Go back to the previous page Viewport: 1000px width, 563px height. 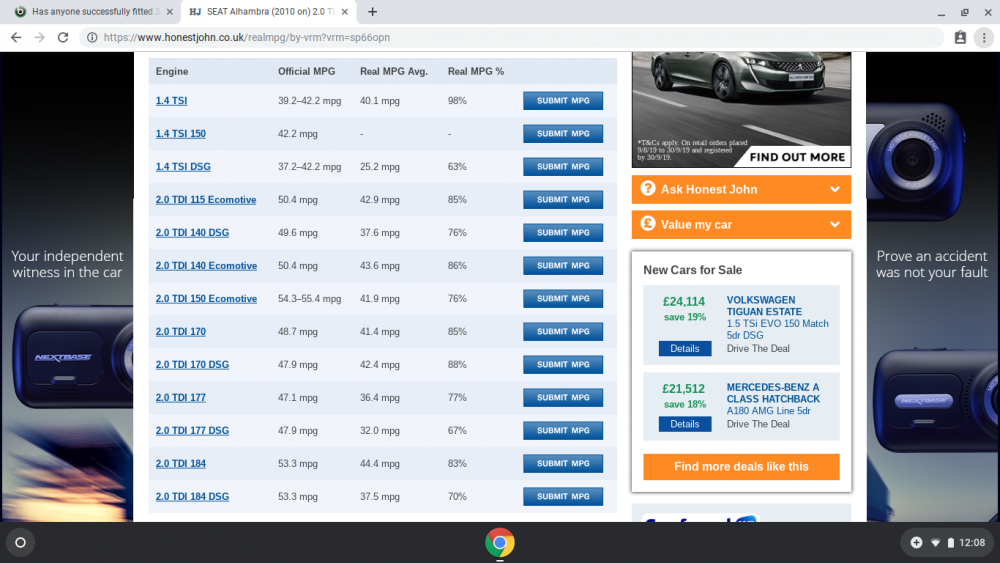click(x=16, y=38)
